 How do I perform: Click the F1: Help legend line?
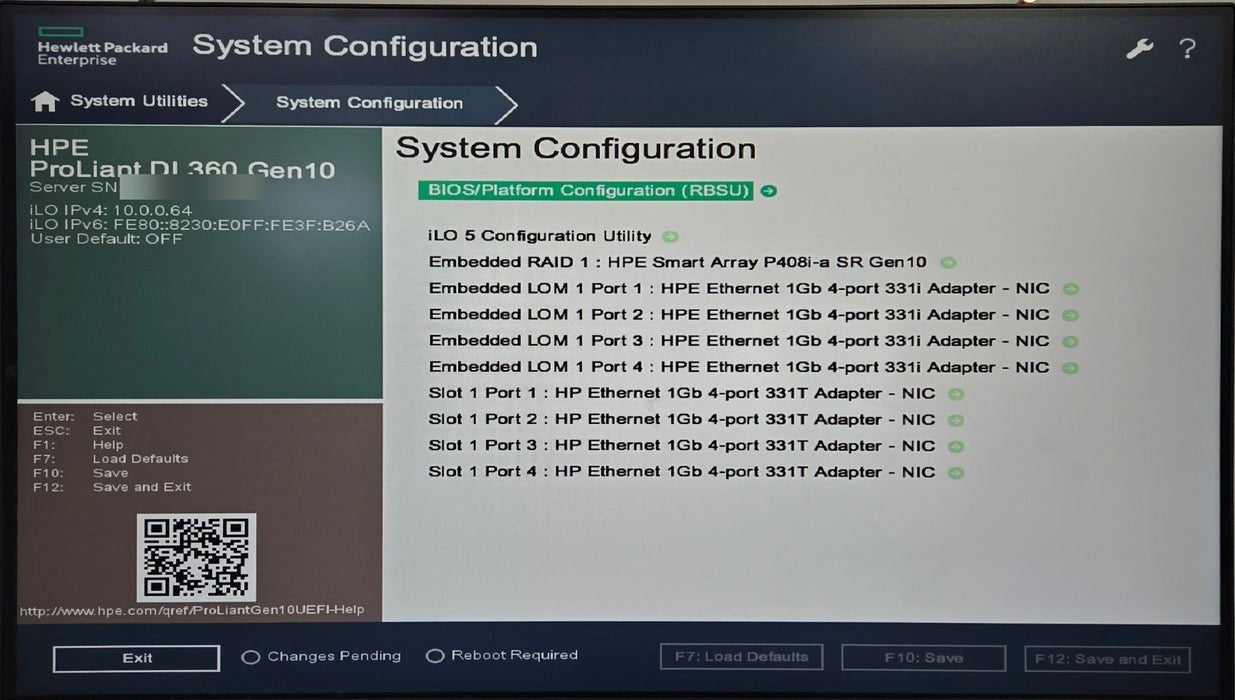tap(78, 445)
